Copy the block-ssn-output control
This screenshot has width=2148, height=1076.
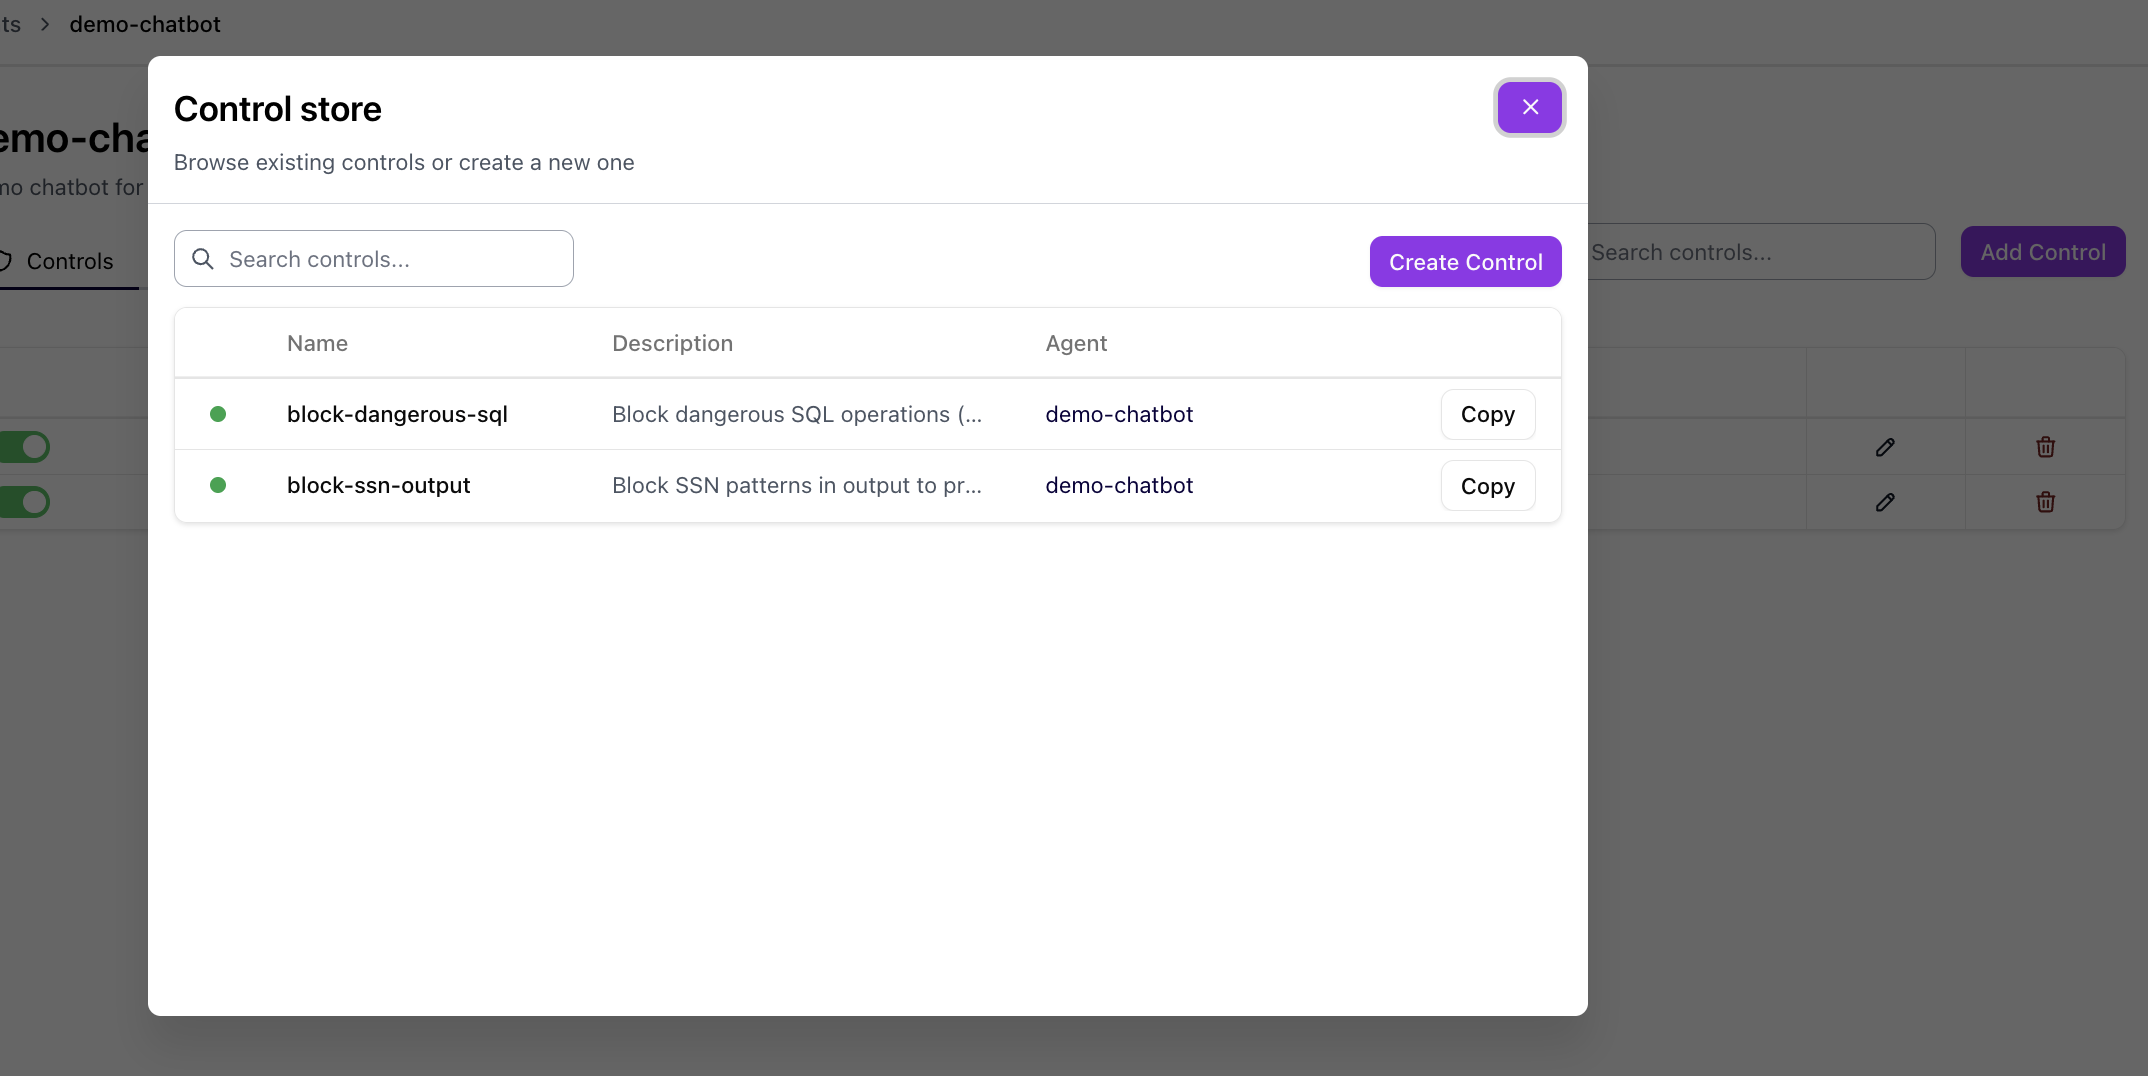pos(1488,486)
